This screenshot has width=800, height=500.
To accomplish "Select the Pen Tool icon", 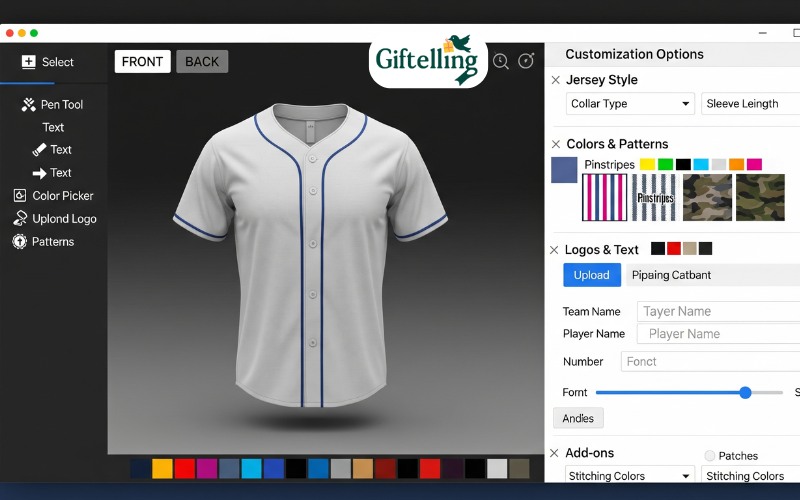I will (29, 105).
